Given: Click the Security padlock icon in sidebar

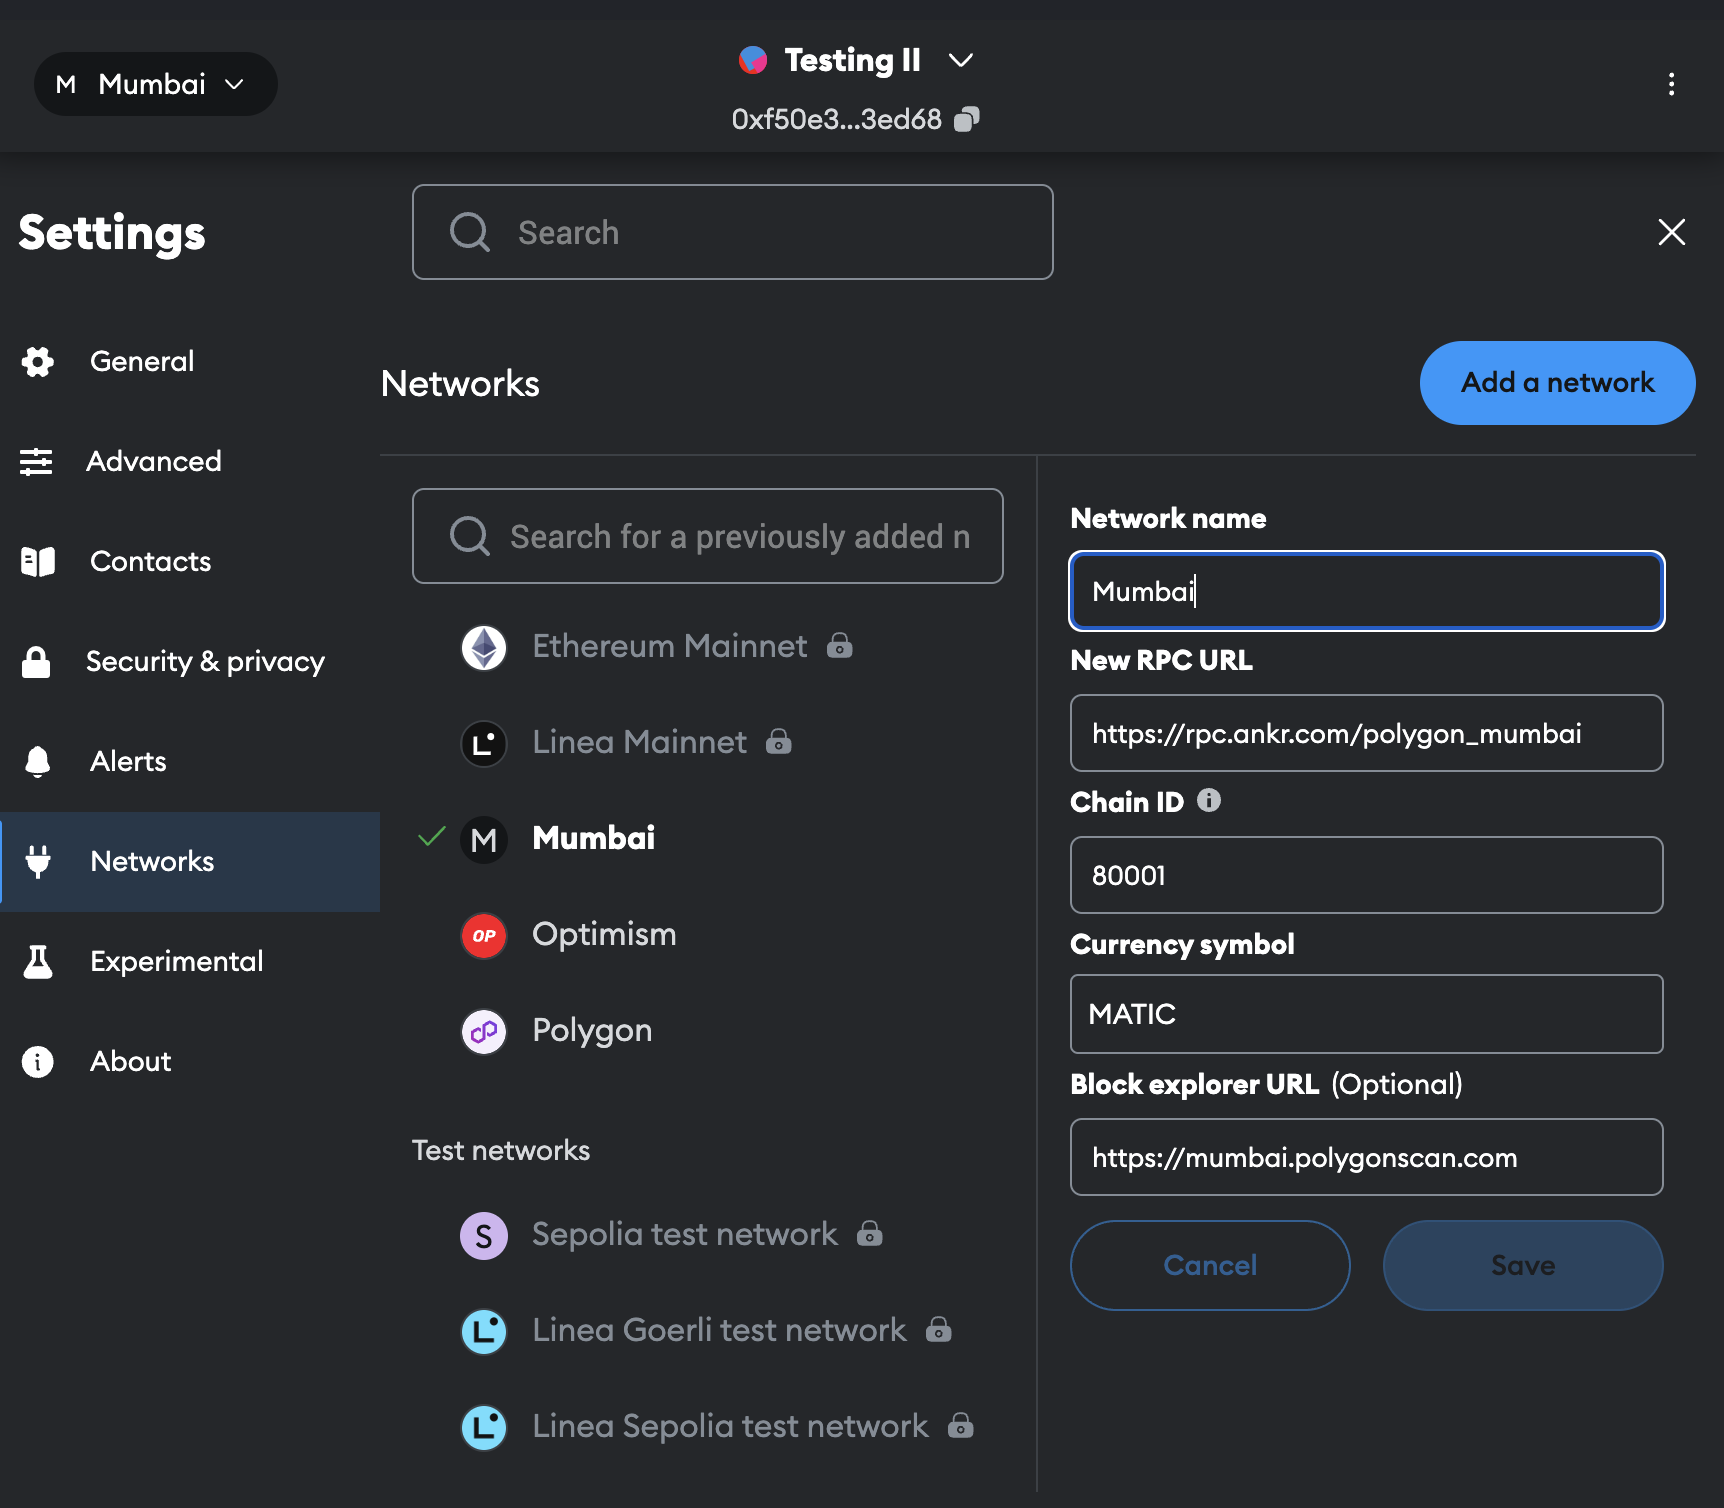Looking at the screenshot, I should click(x=37, y=661).
